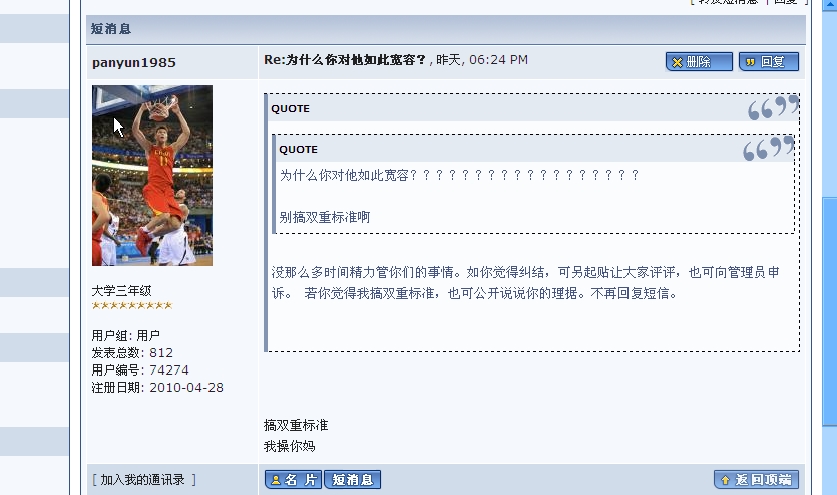
Task: Select the subject Re:为什么你对他如此宽容?
Action: point(345,60)
